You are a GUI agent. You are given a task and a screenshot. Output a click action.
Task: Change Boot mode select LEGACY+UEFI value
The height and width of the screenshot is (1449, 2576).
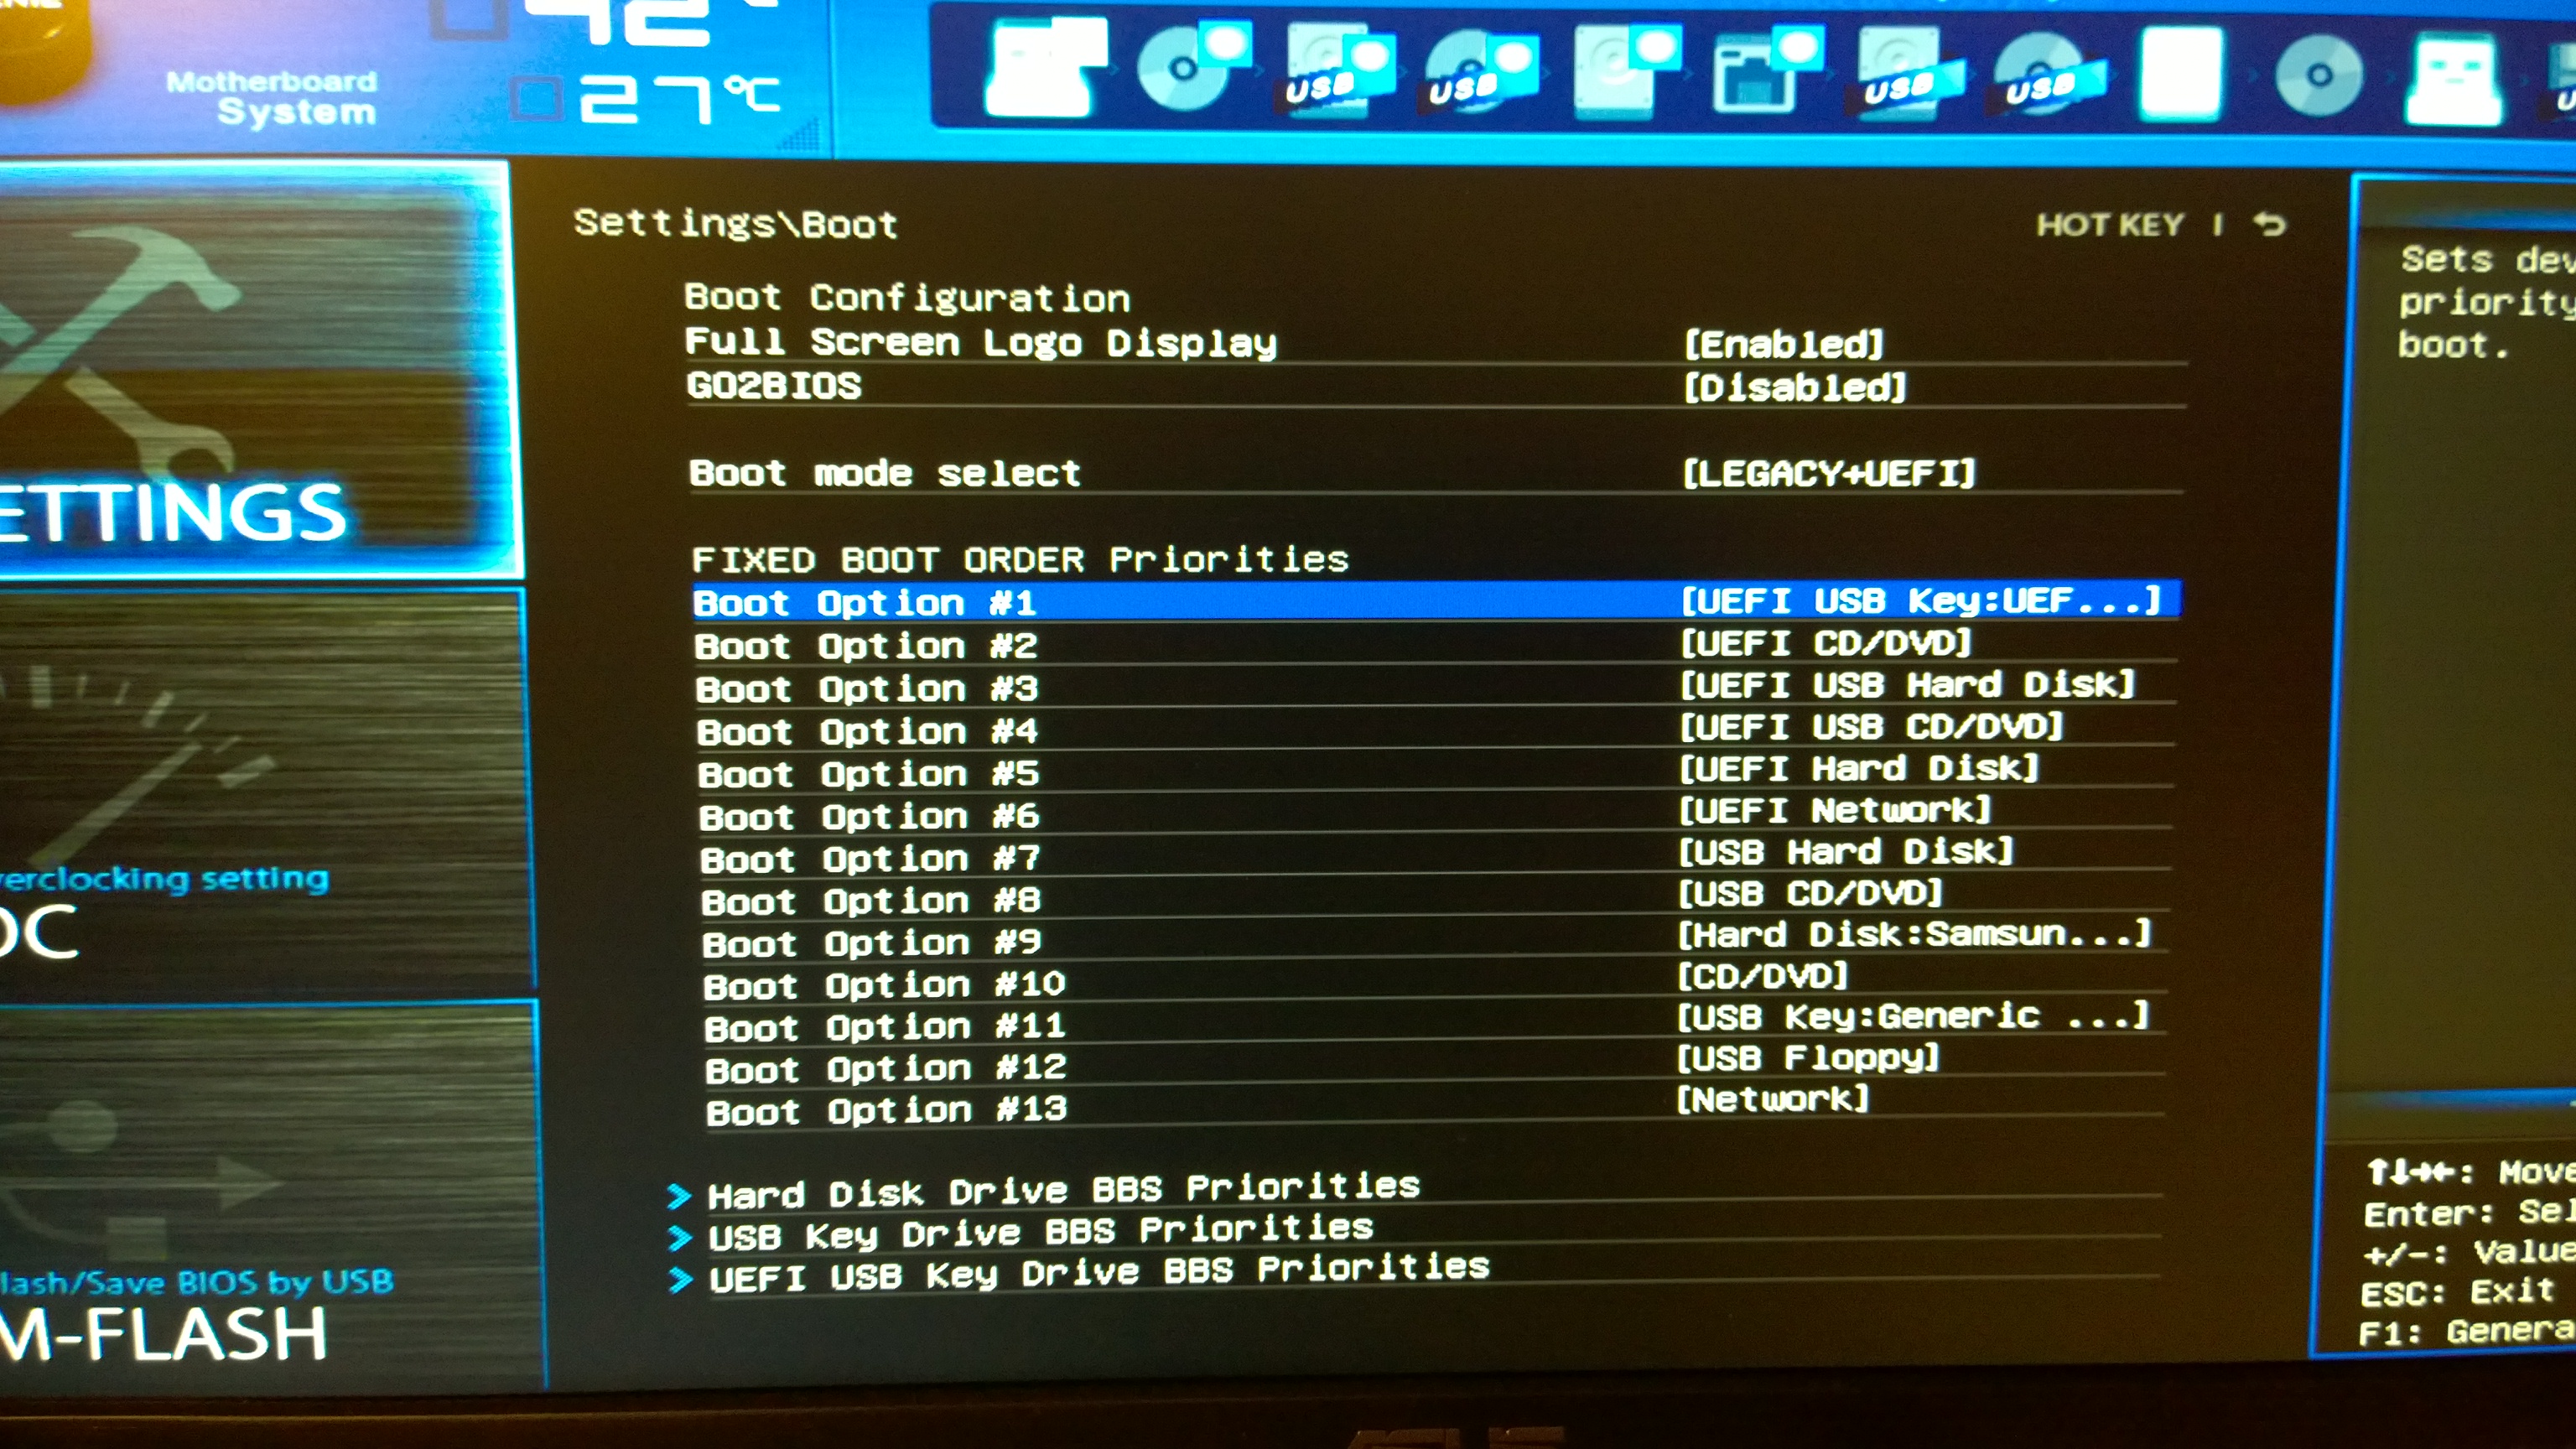click(1828, 473)
